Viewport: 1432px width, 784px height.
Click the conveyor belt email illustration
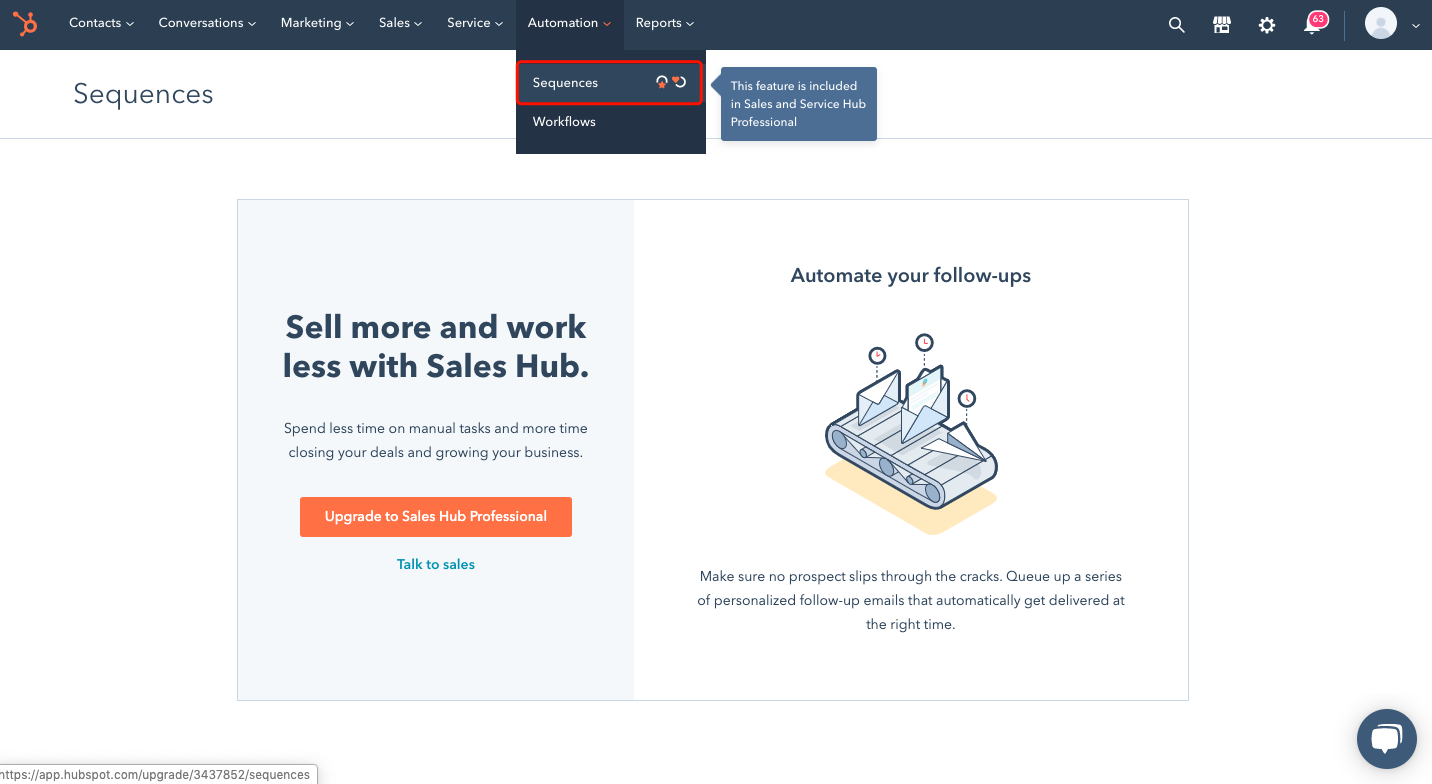point(911,433)
